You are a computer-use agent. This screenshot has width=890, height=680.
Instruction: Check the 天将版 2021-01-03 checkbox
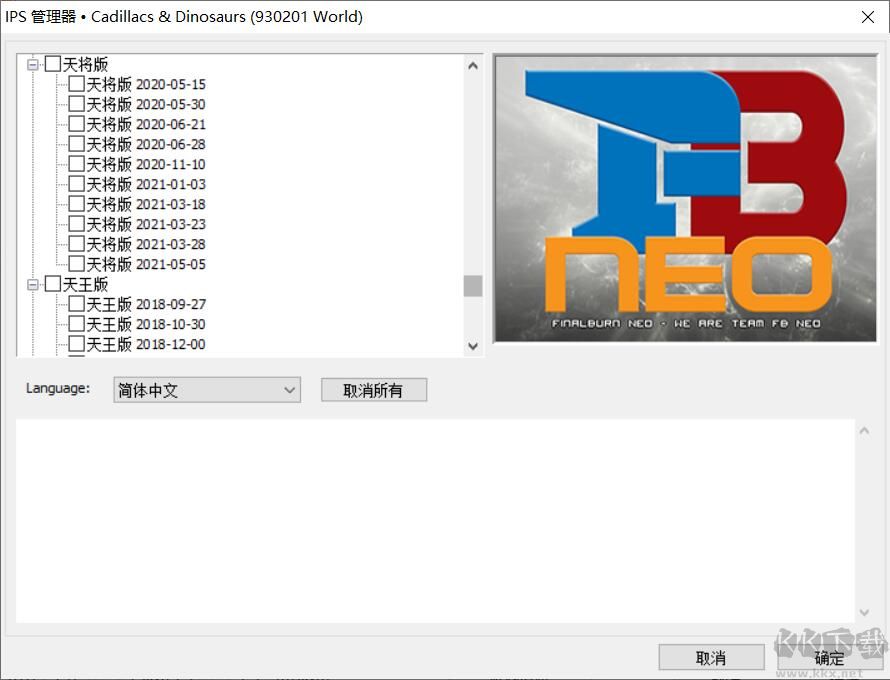[77, 184]
